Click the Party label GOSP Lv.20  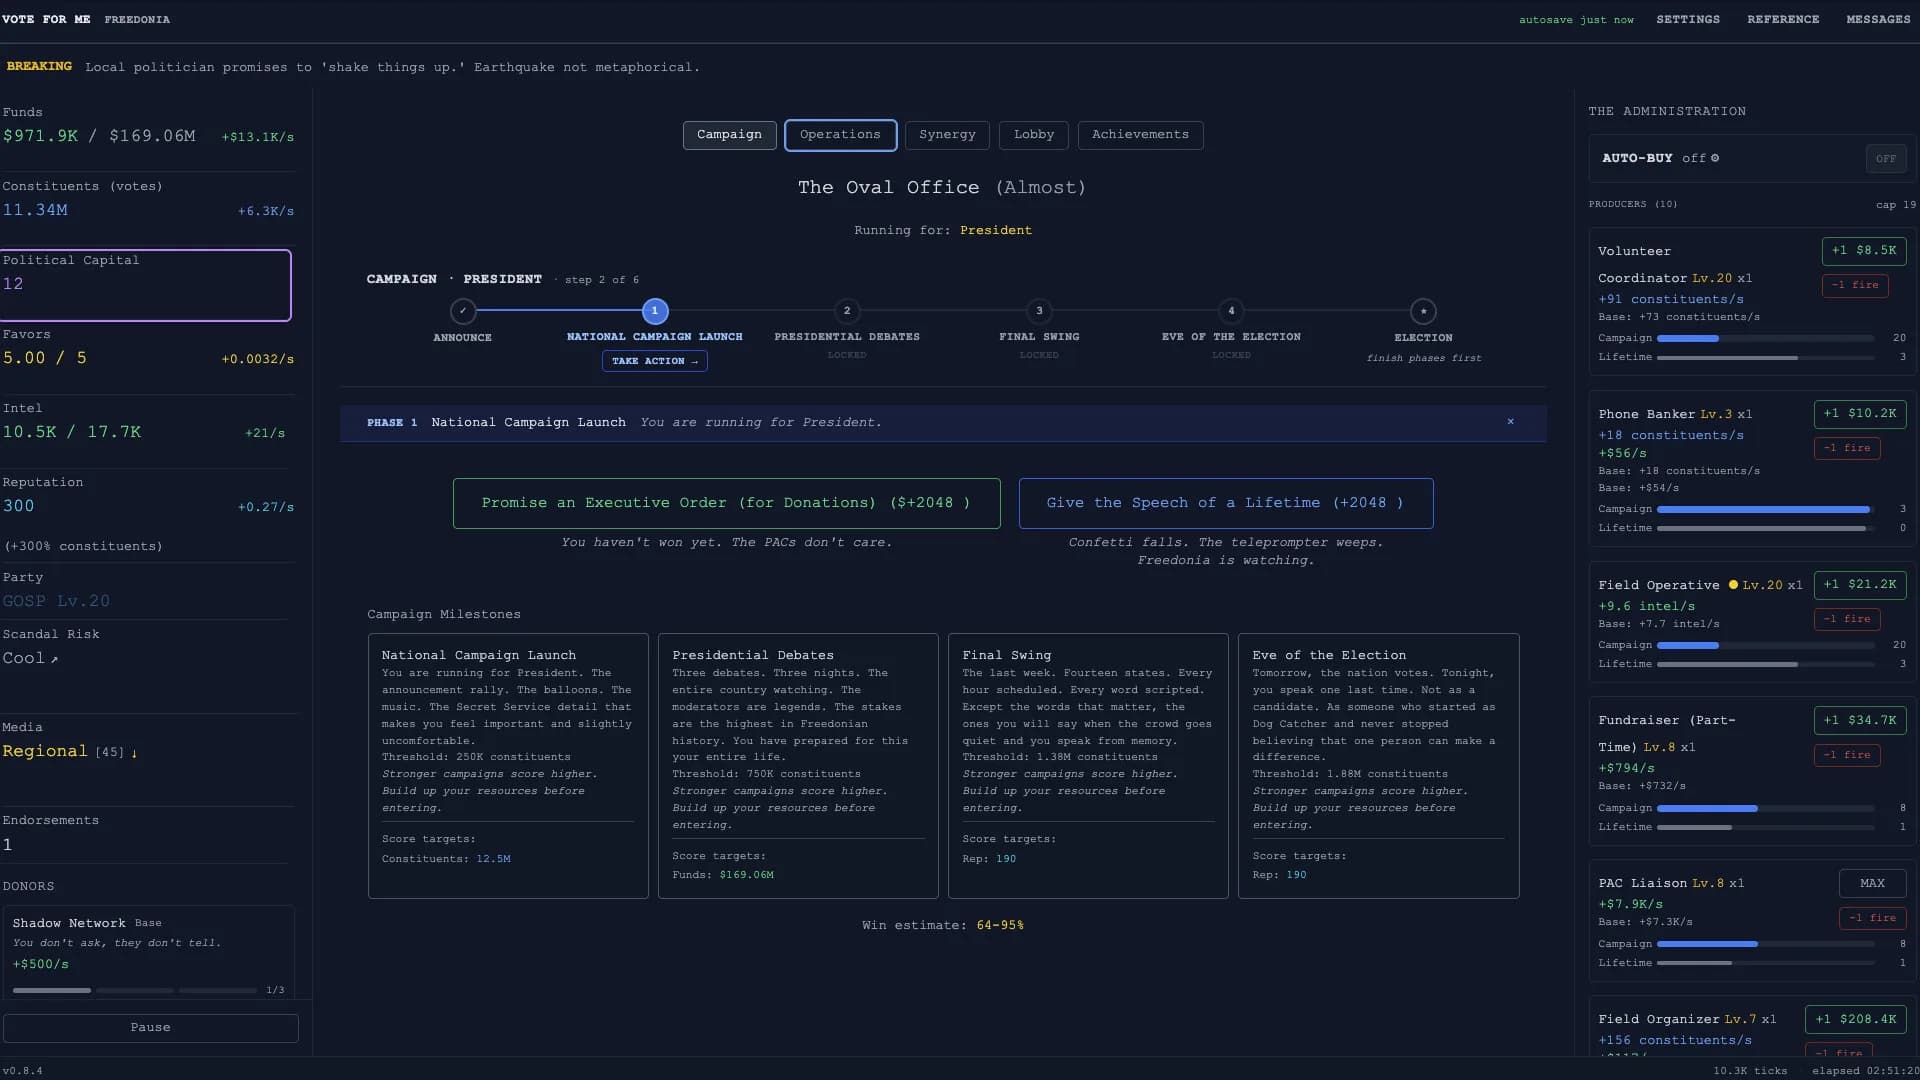(x=56, y=601)
